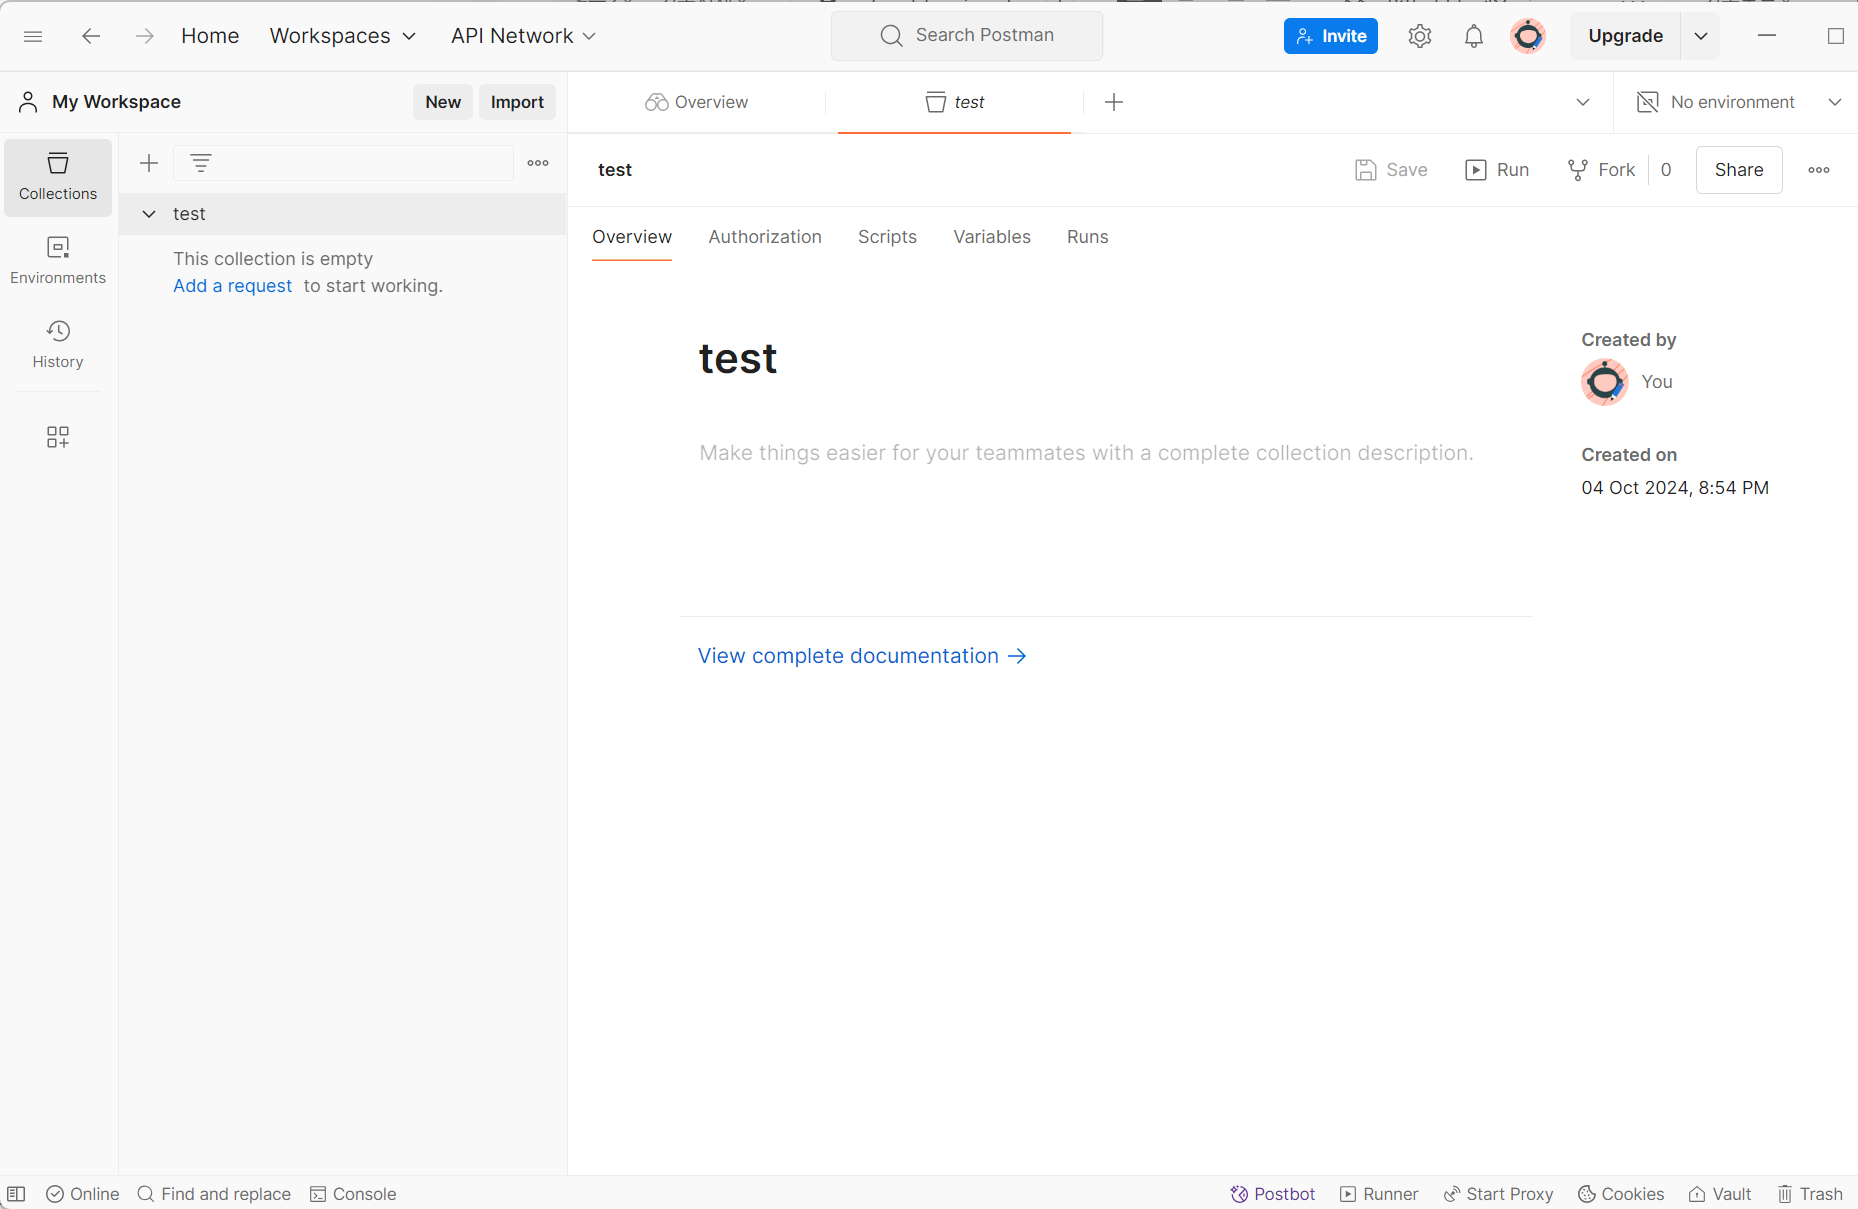
Task: Open the Runs tab
Action: pos(1088,237)
